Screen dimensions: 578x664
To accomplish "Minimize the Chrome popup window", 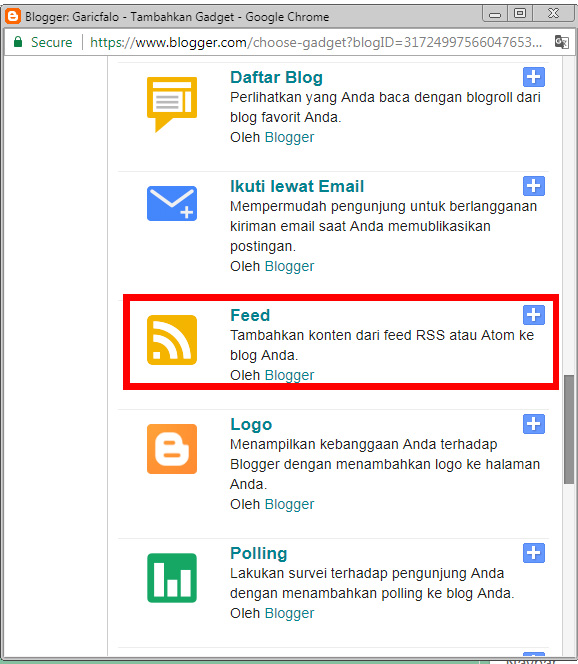I will point(495,14).
